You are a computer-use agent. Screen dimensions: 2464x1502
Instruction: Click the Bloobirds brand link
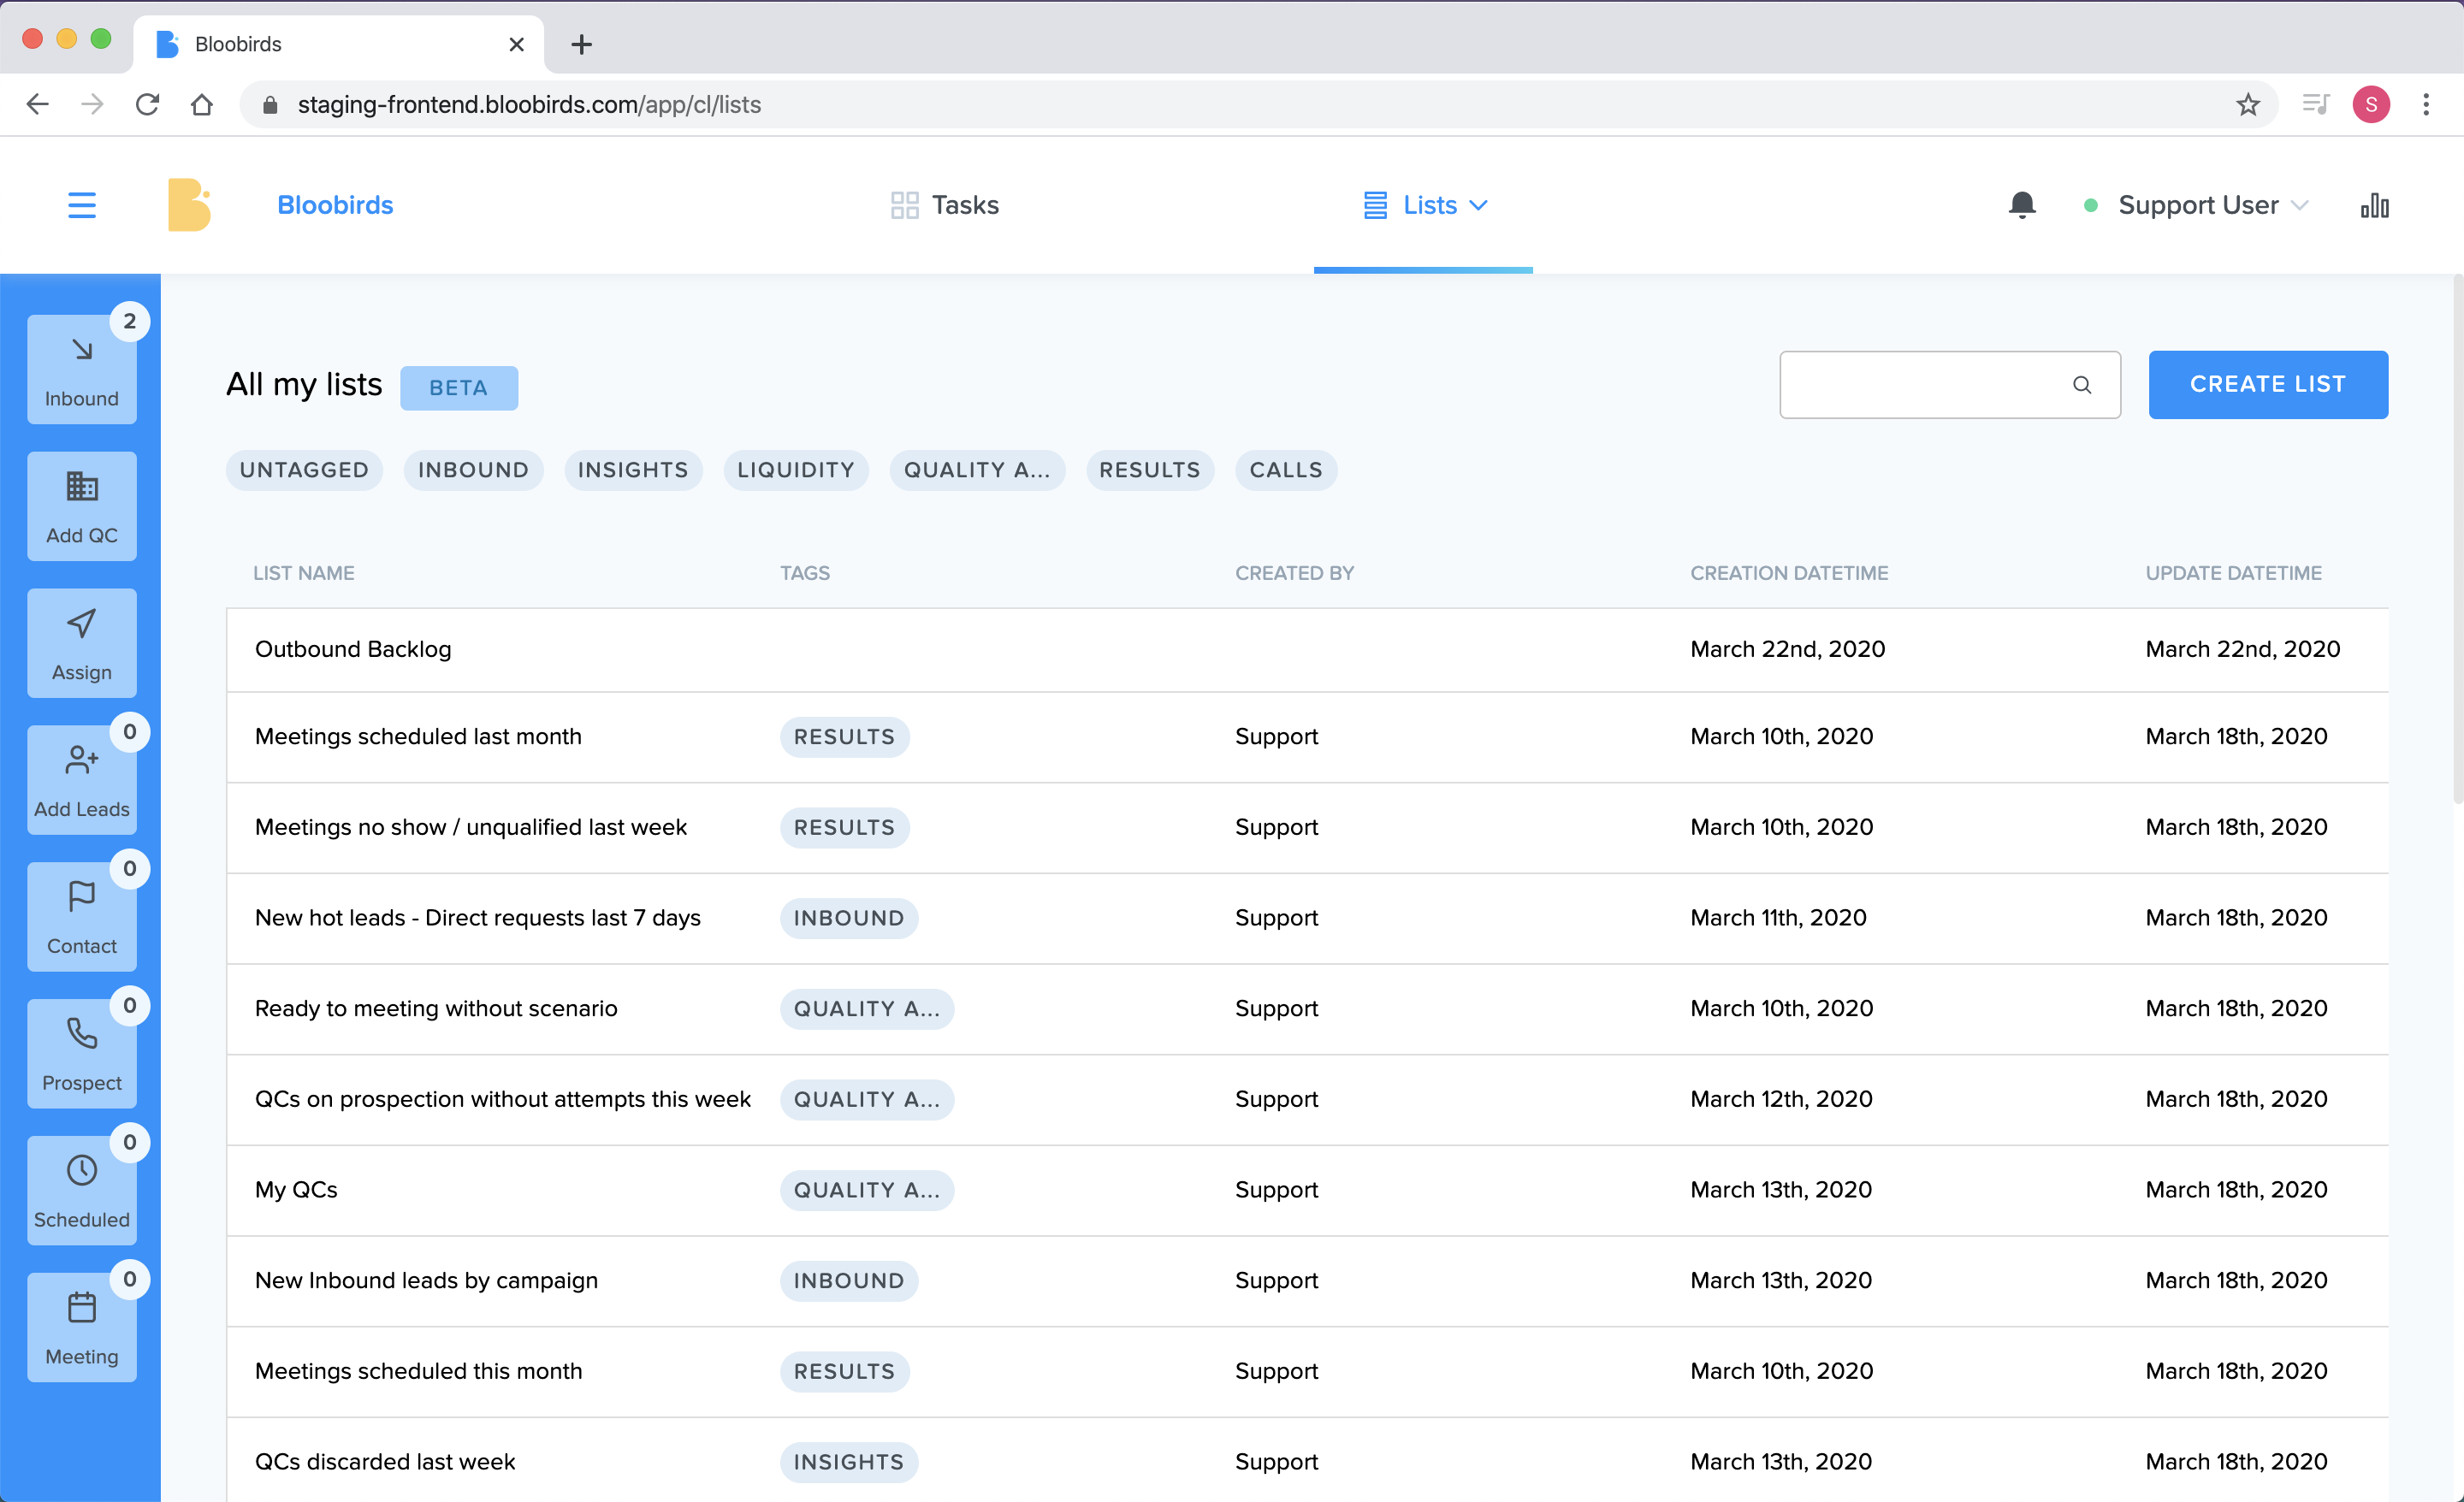click(x=335, y=205)
